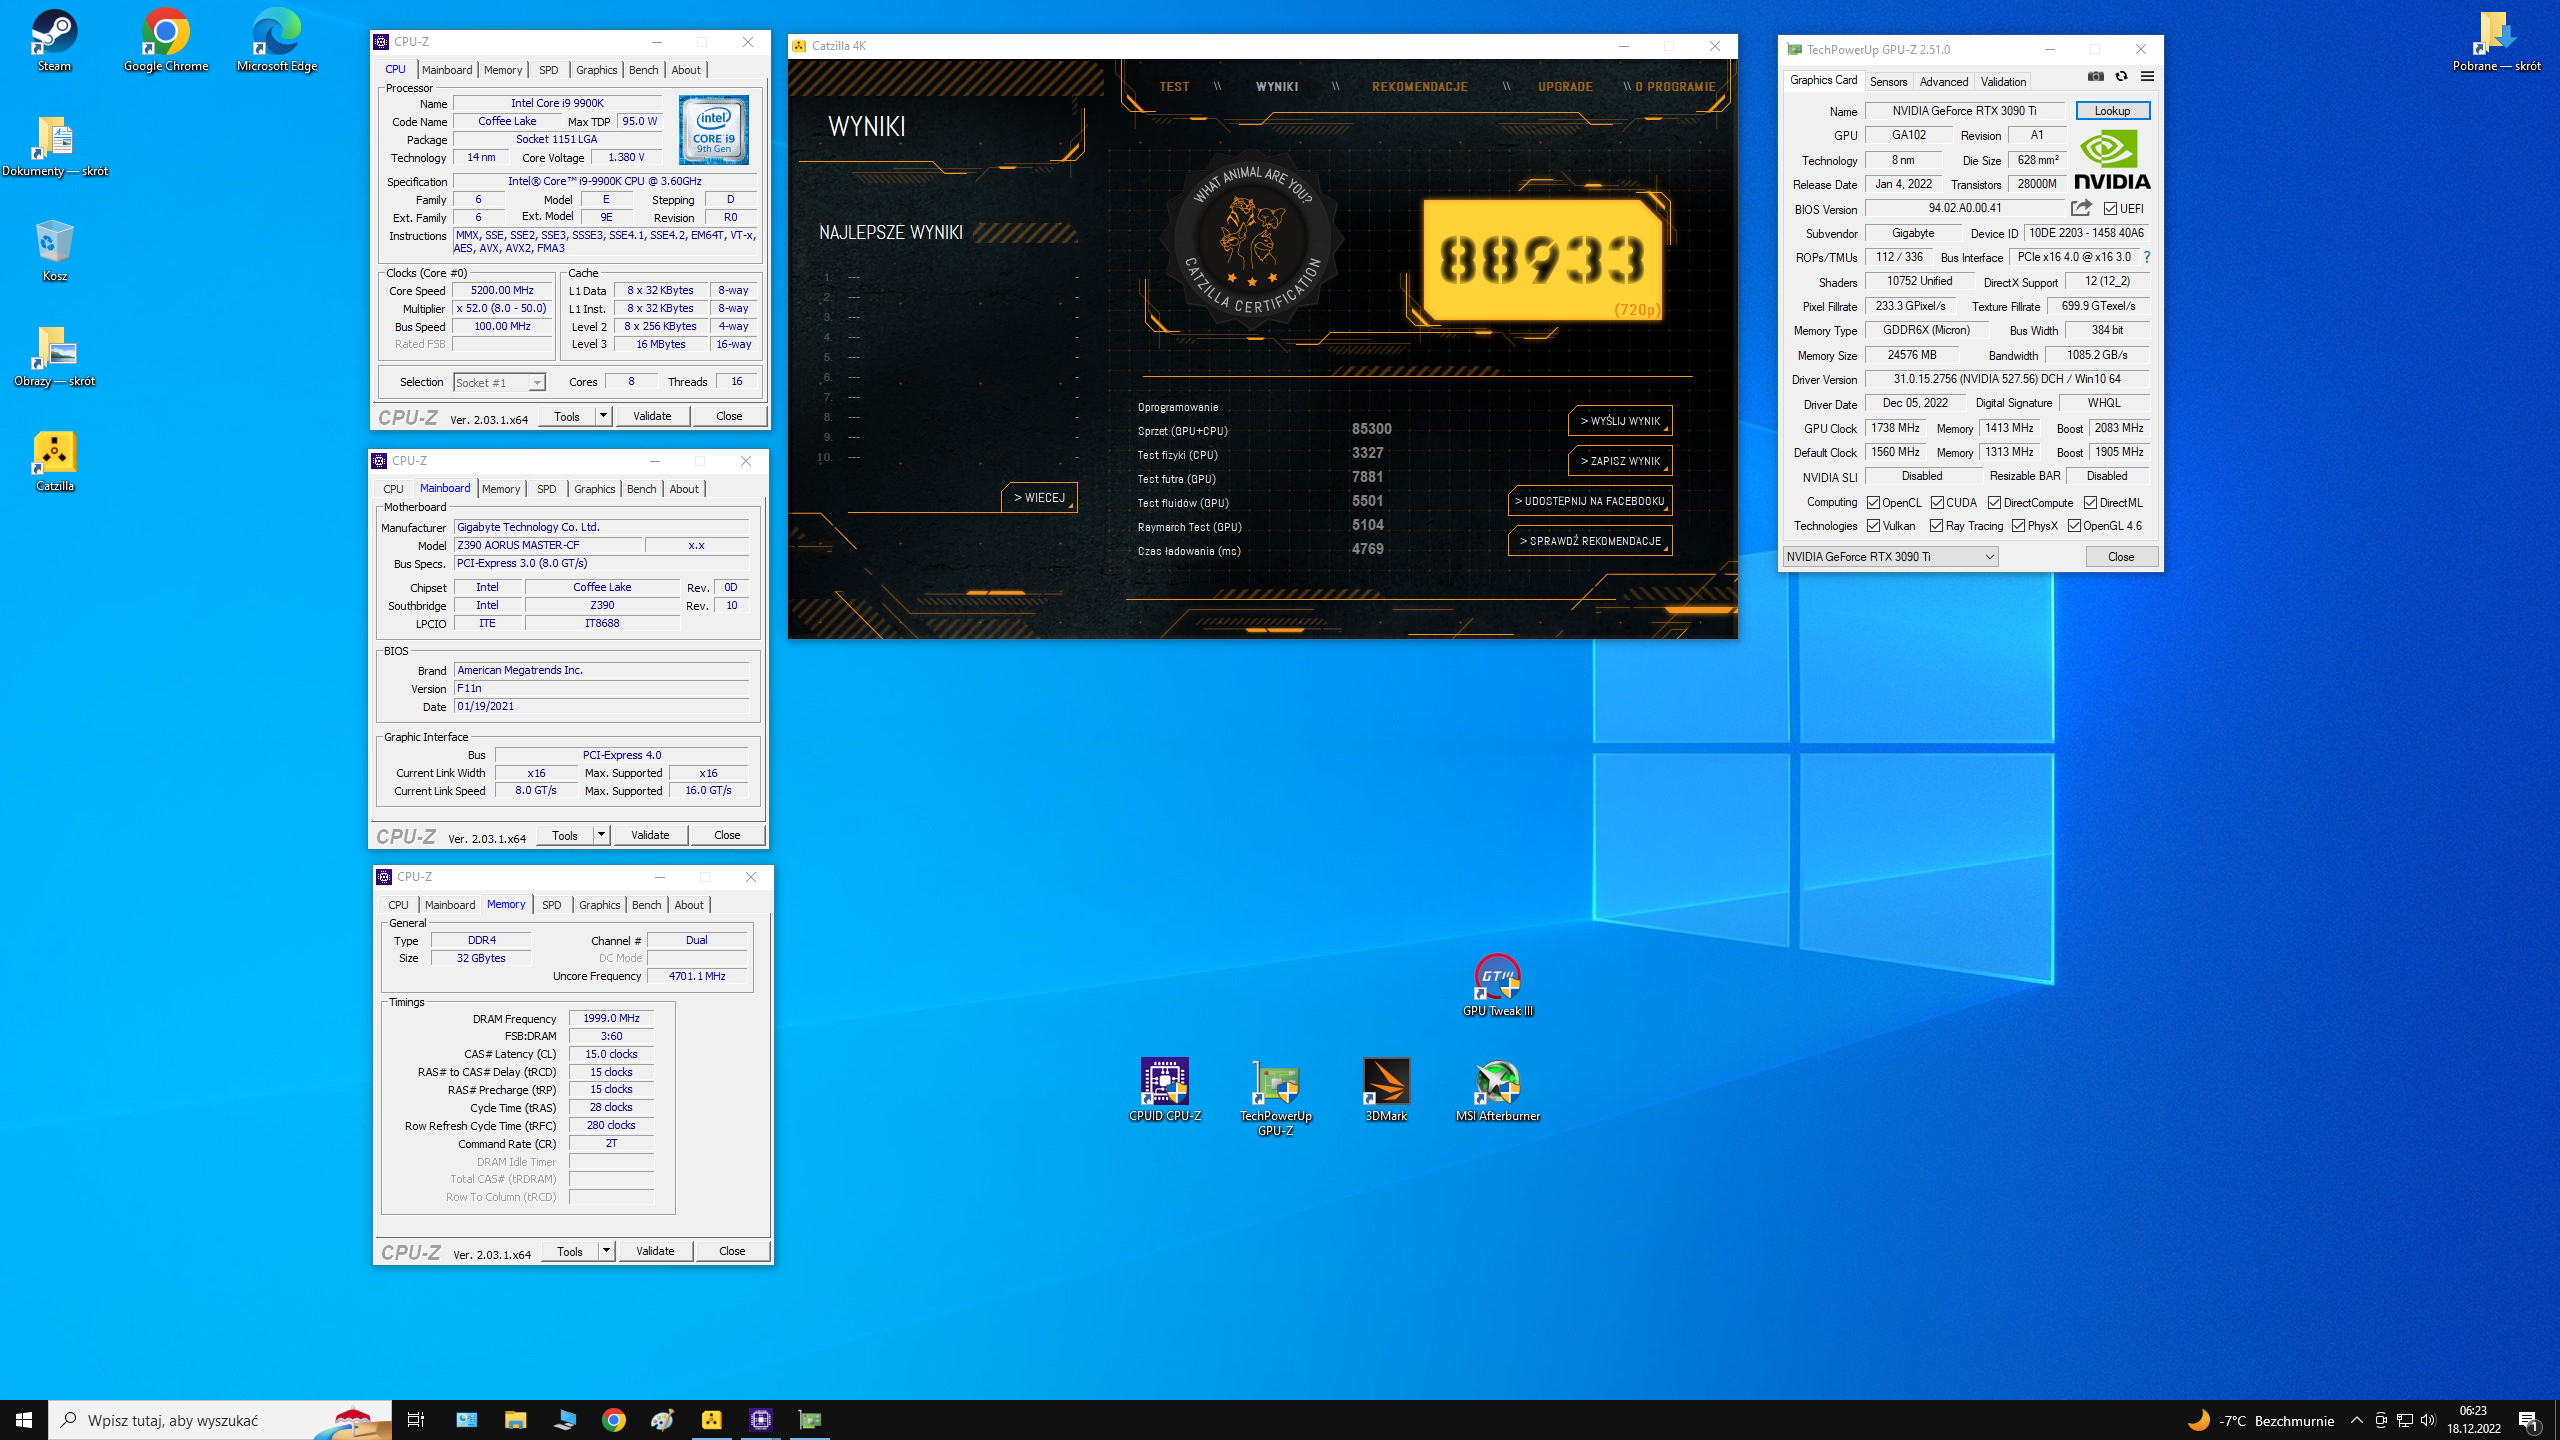
Task: Click the volume icon in system tray
Action: tap(2429, 1420)
